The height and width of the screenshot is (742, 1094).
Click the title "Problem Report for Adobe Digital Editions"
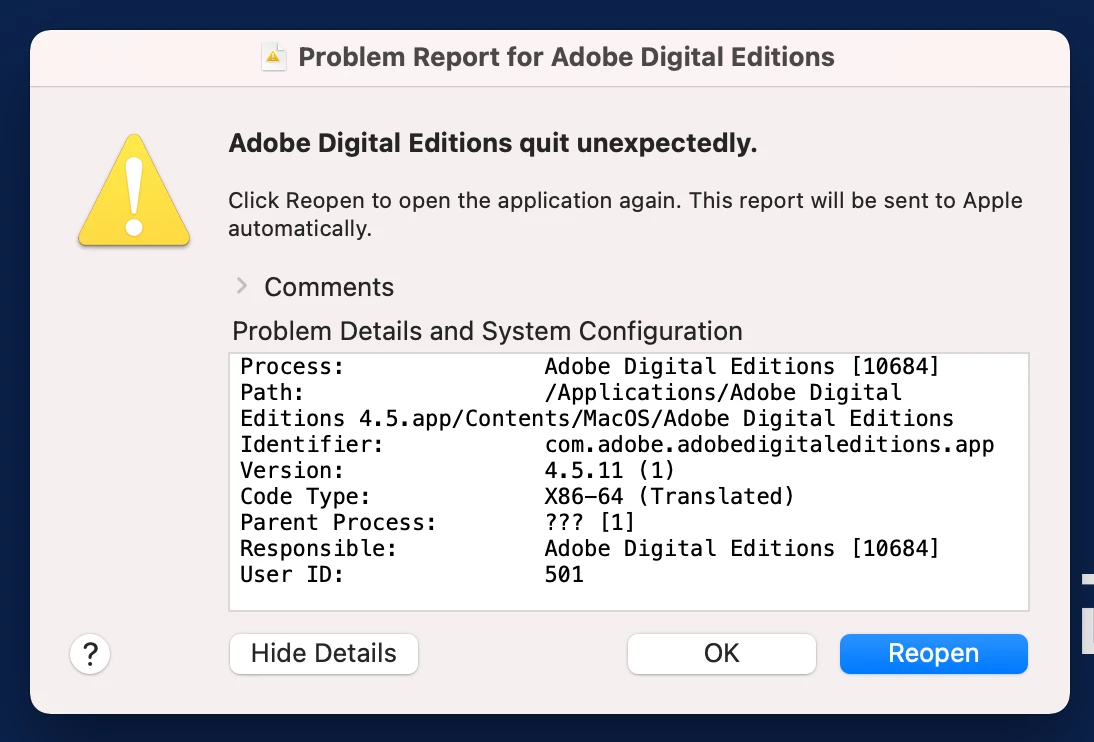click(566, 57)
